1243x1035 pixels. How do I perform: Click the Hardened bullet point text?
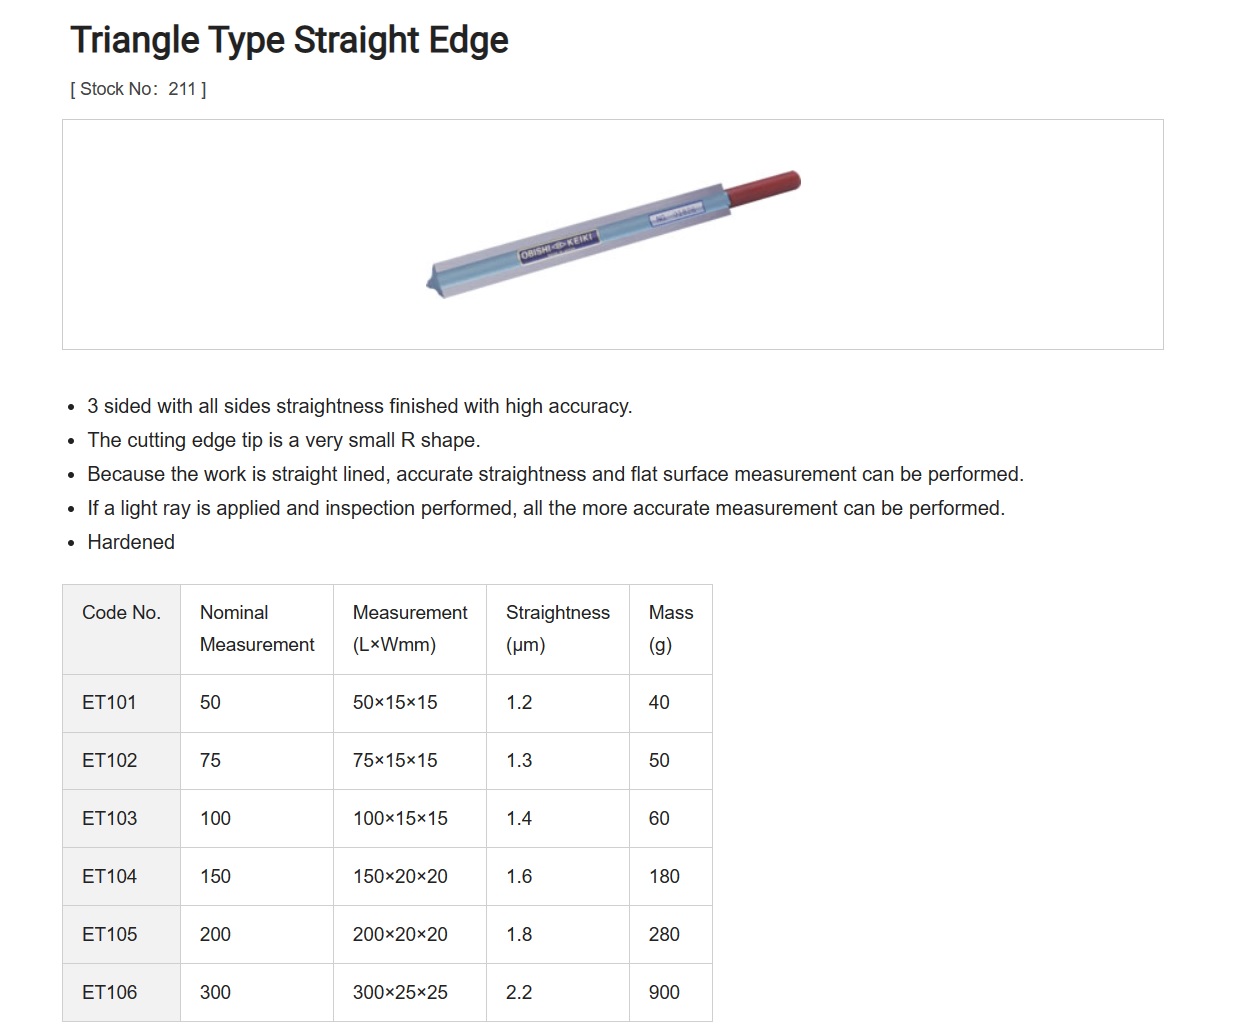(131, 542)
